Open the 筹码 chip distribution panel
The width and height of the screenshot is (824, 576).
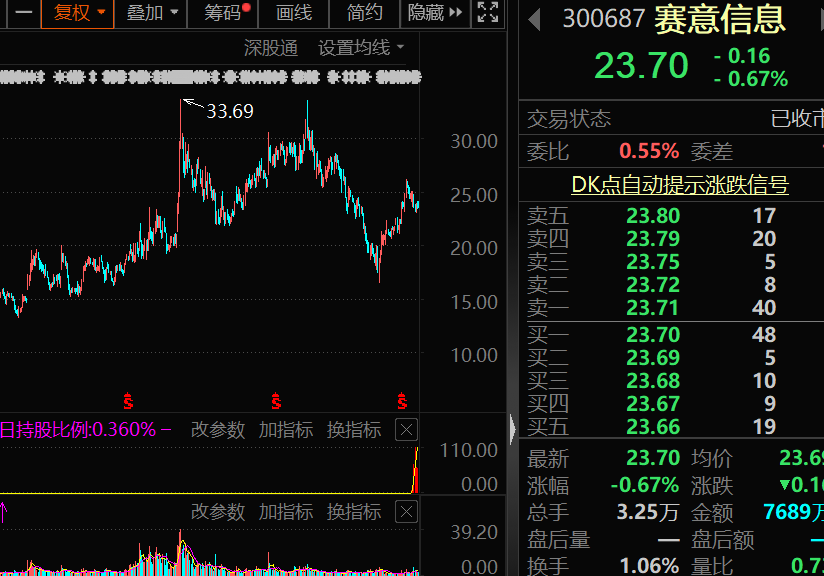[222, 14]
